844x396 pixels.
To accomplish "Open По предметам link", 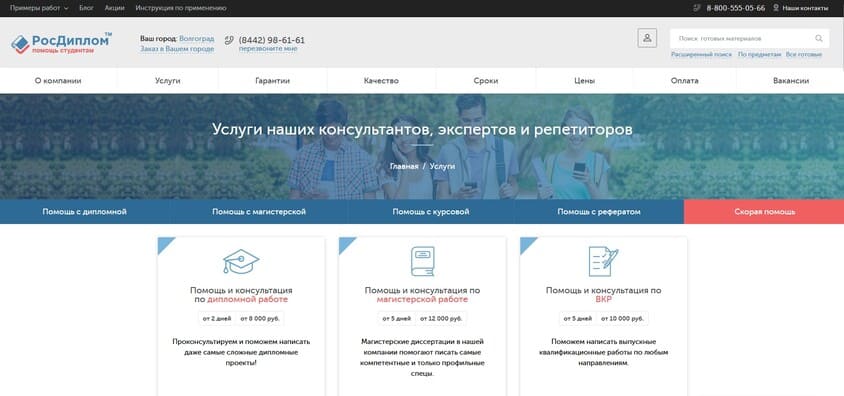I will [759, 54].
